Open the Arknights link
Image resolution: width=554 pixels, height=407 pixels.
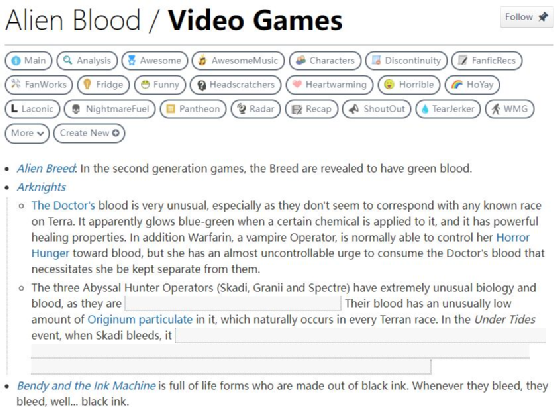tap(41, 187)
